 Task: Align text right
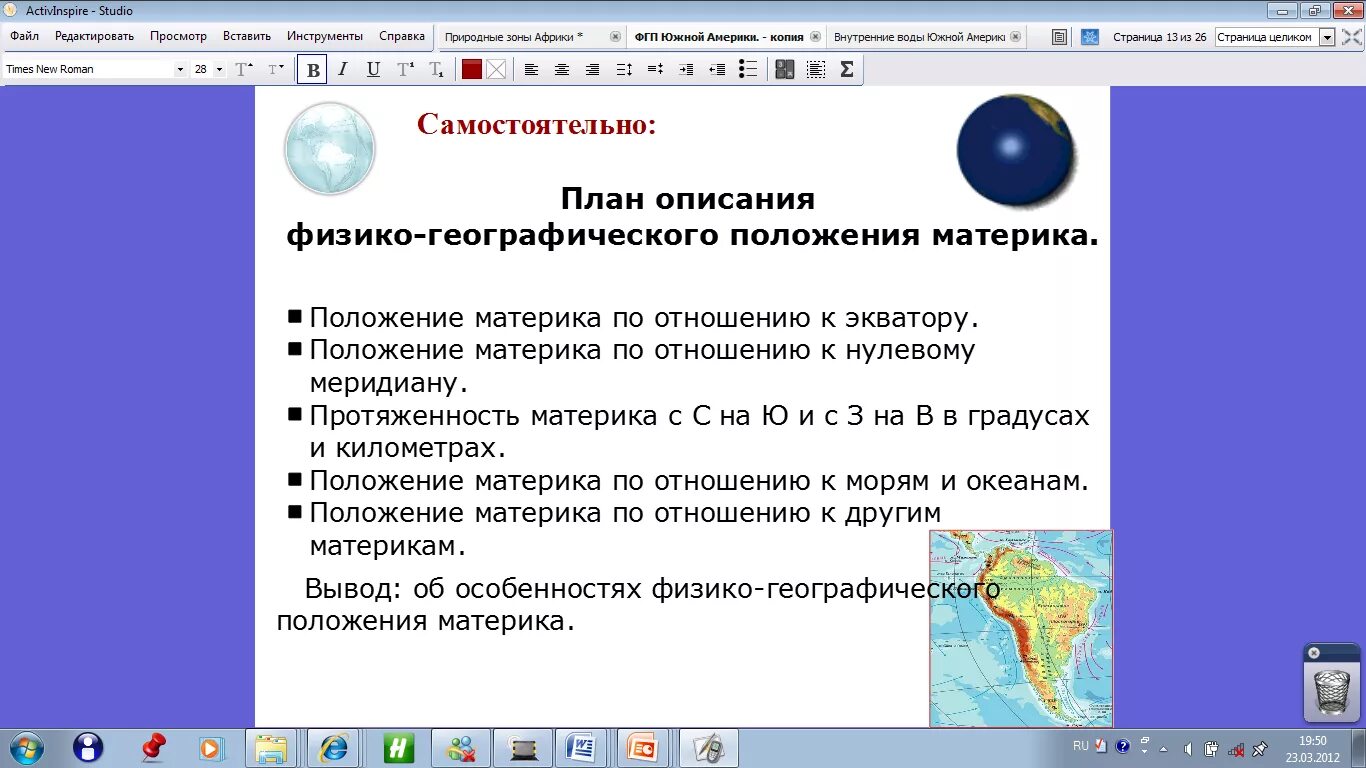pyautogui.click(x=593, y=69)
